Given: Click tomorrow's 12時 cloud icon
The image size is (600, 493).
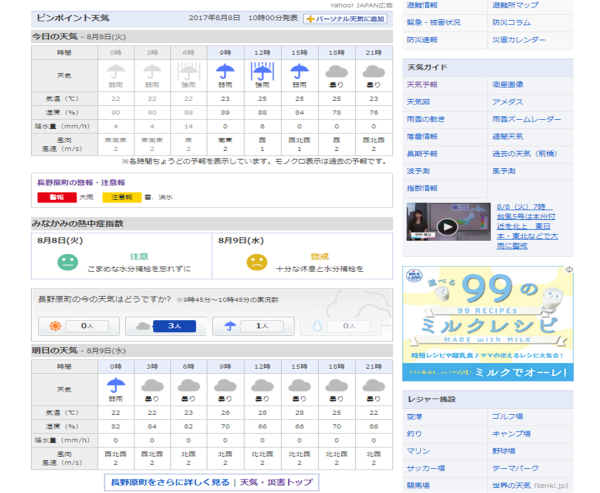Looking at the screenshot, I should coord(262,385).
